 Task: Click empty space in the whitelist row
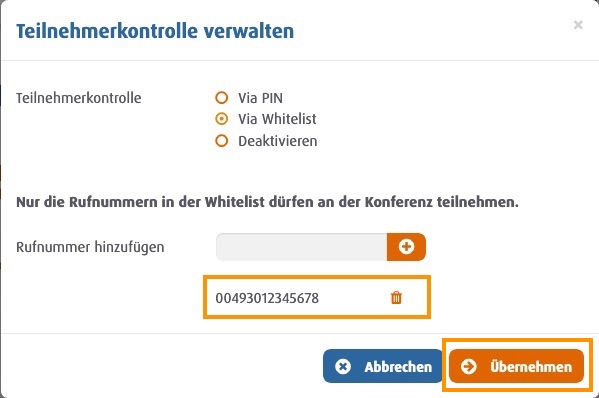[x=353, y=298]
